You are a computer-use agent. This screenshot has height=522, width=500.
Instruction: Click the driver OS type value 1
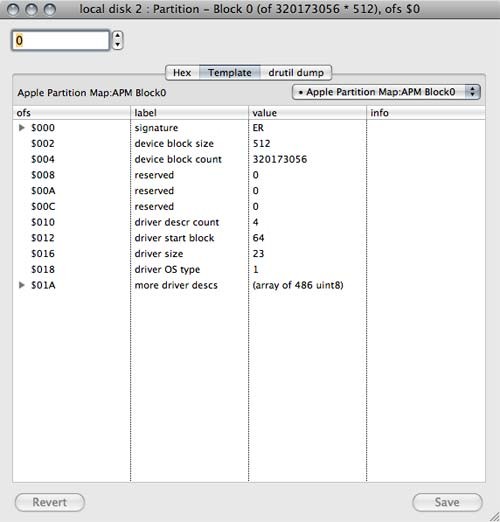coord(255,269)
